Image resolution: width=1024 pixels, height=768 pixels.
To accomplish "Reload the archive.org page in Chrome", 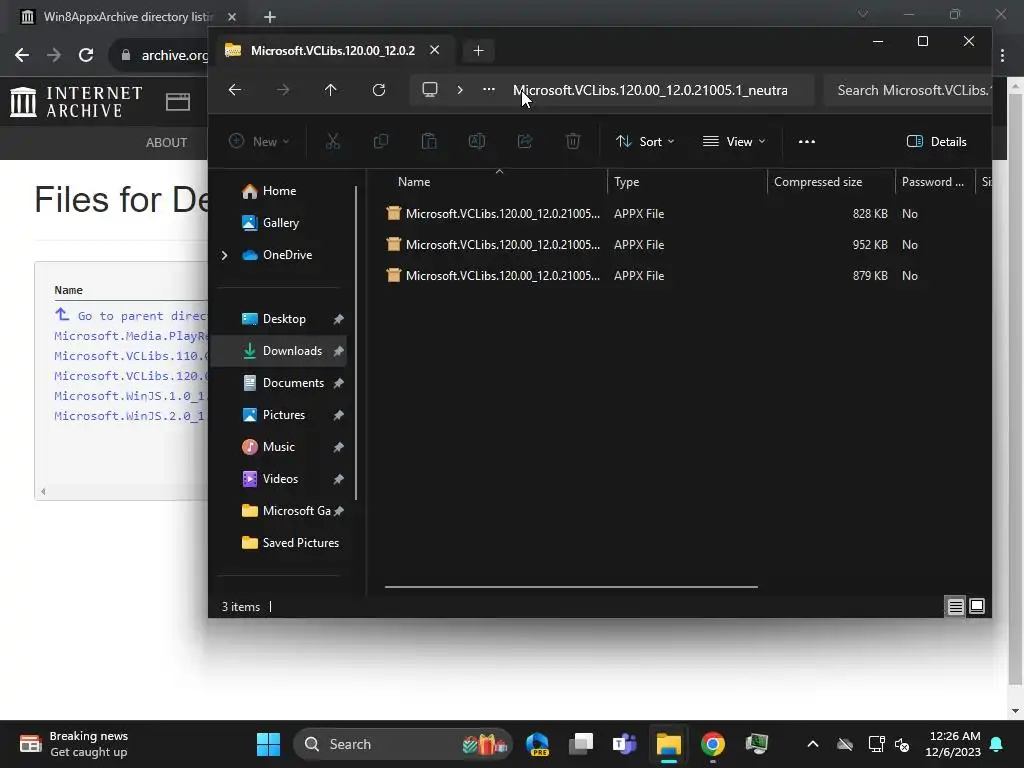I will pos(86,55).
